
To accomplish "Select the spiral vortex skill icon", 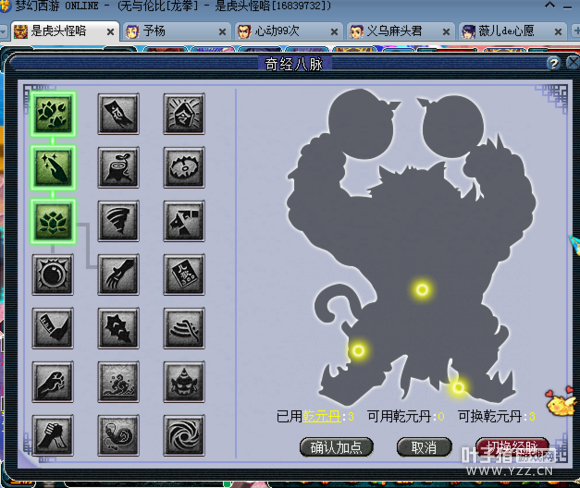I will [x=184, y=435].
